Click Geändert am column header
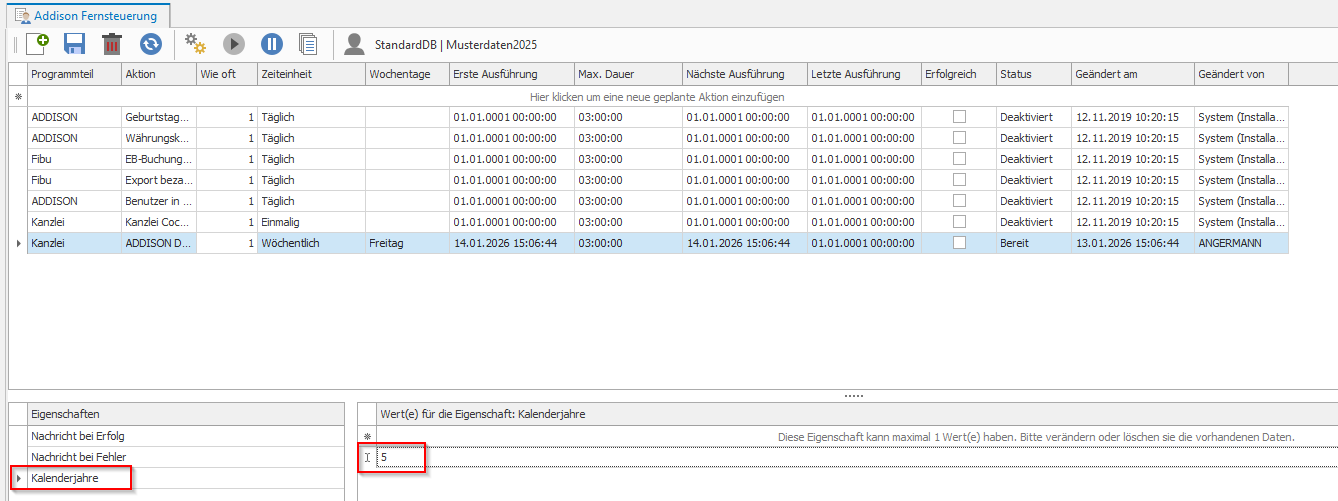Image resolution: width=1338 pixels, height=501 pixels. (1132, 74)
